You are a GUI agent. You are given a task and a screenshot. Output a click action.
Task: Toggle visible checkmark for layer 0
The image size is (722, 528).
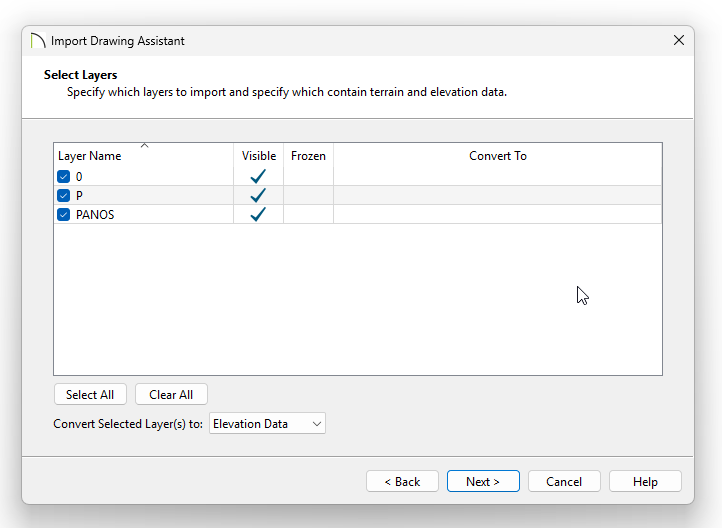[x=258, y=176]
